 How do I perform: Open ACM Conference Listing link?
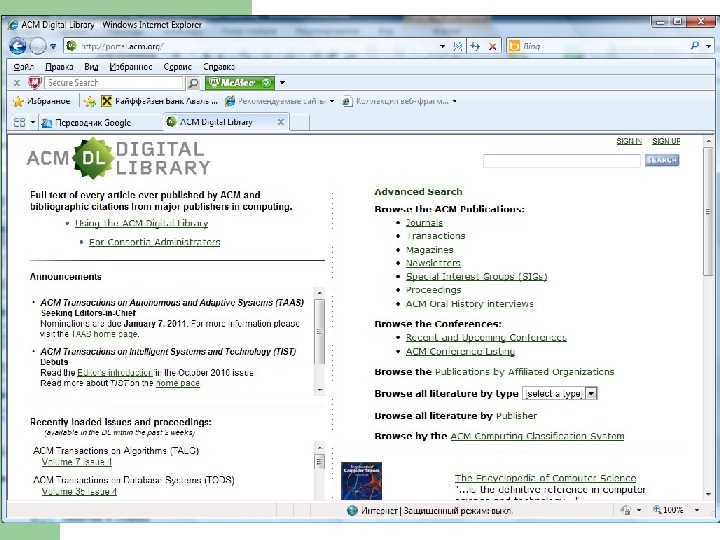460,351
